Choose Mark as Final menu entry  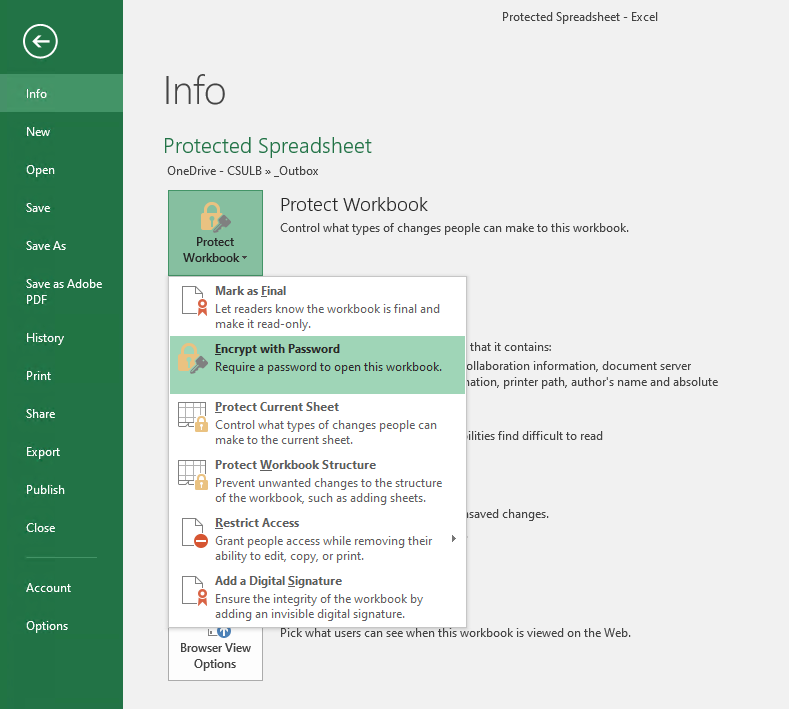click(318, 307)
